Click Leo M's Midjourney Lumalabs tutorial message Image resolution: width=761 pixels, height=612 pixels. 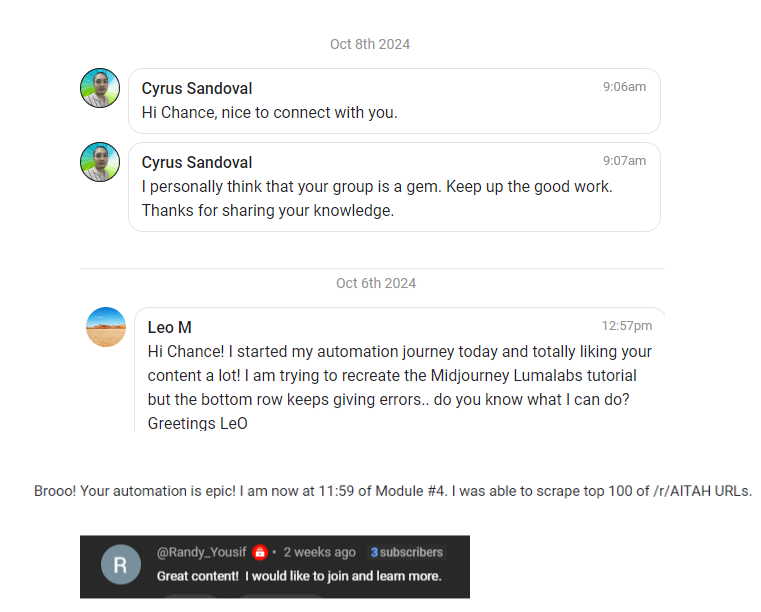point(399,387)
